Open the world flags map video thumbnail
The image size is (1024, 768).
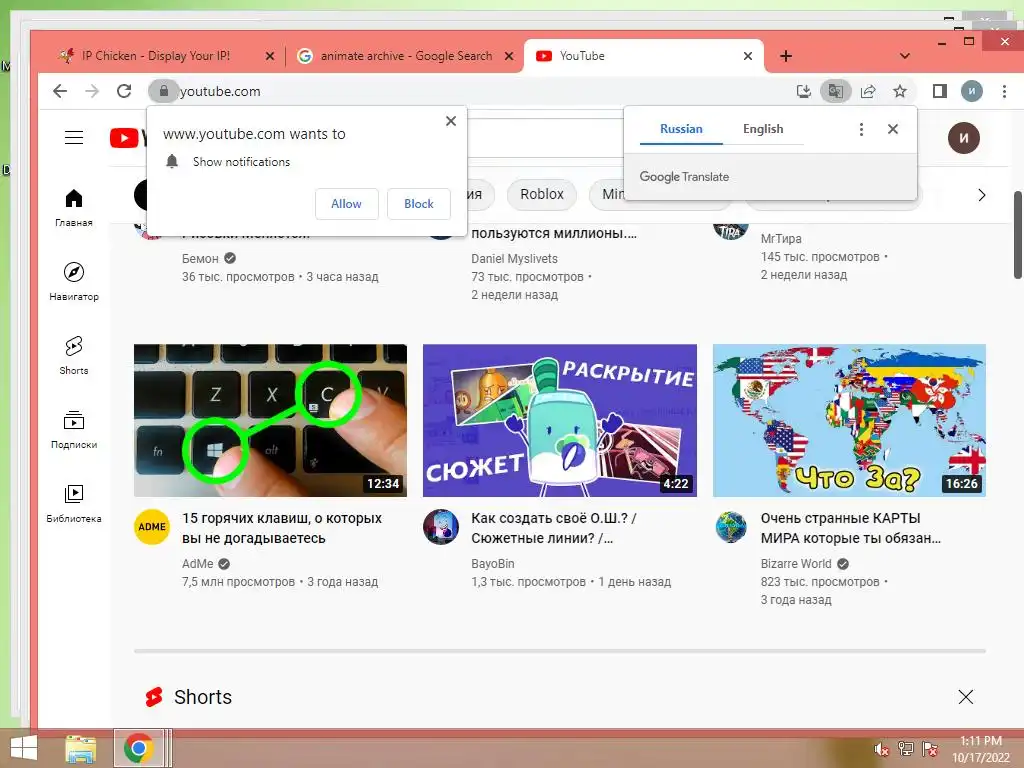coord(849,421)
